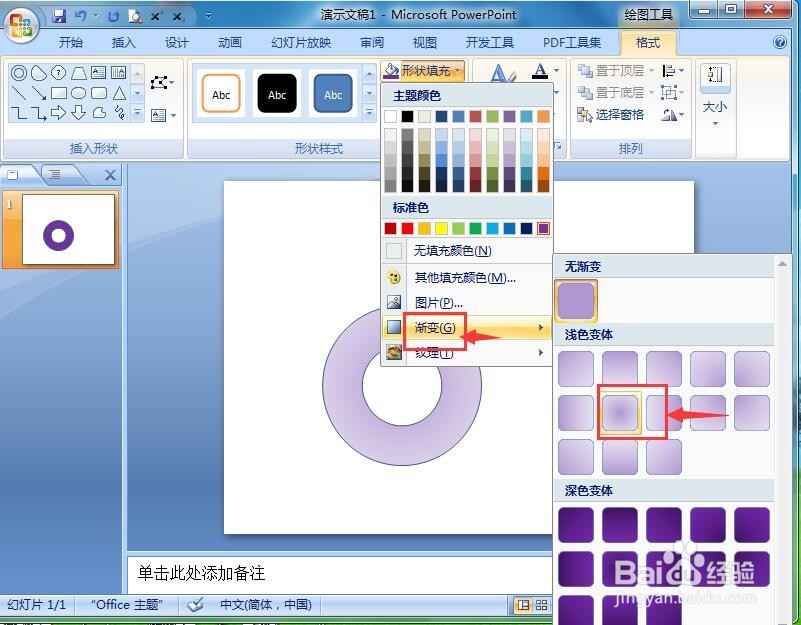Open the PDF工具集 tab
Viewport: 801px width, 625px height.
[x=572, y=42]
